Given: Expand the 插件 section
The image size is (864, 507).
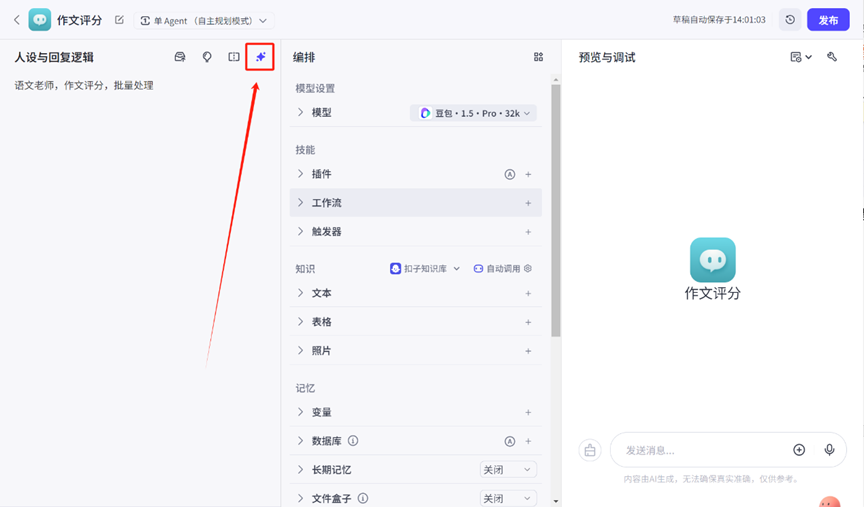Looking at the screenshot, I should pyautogui.click(x=300, y=174).
